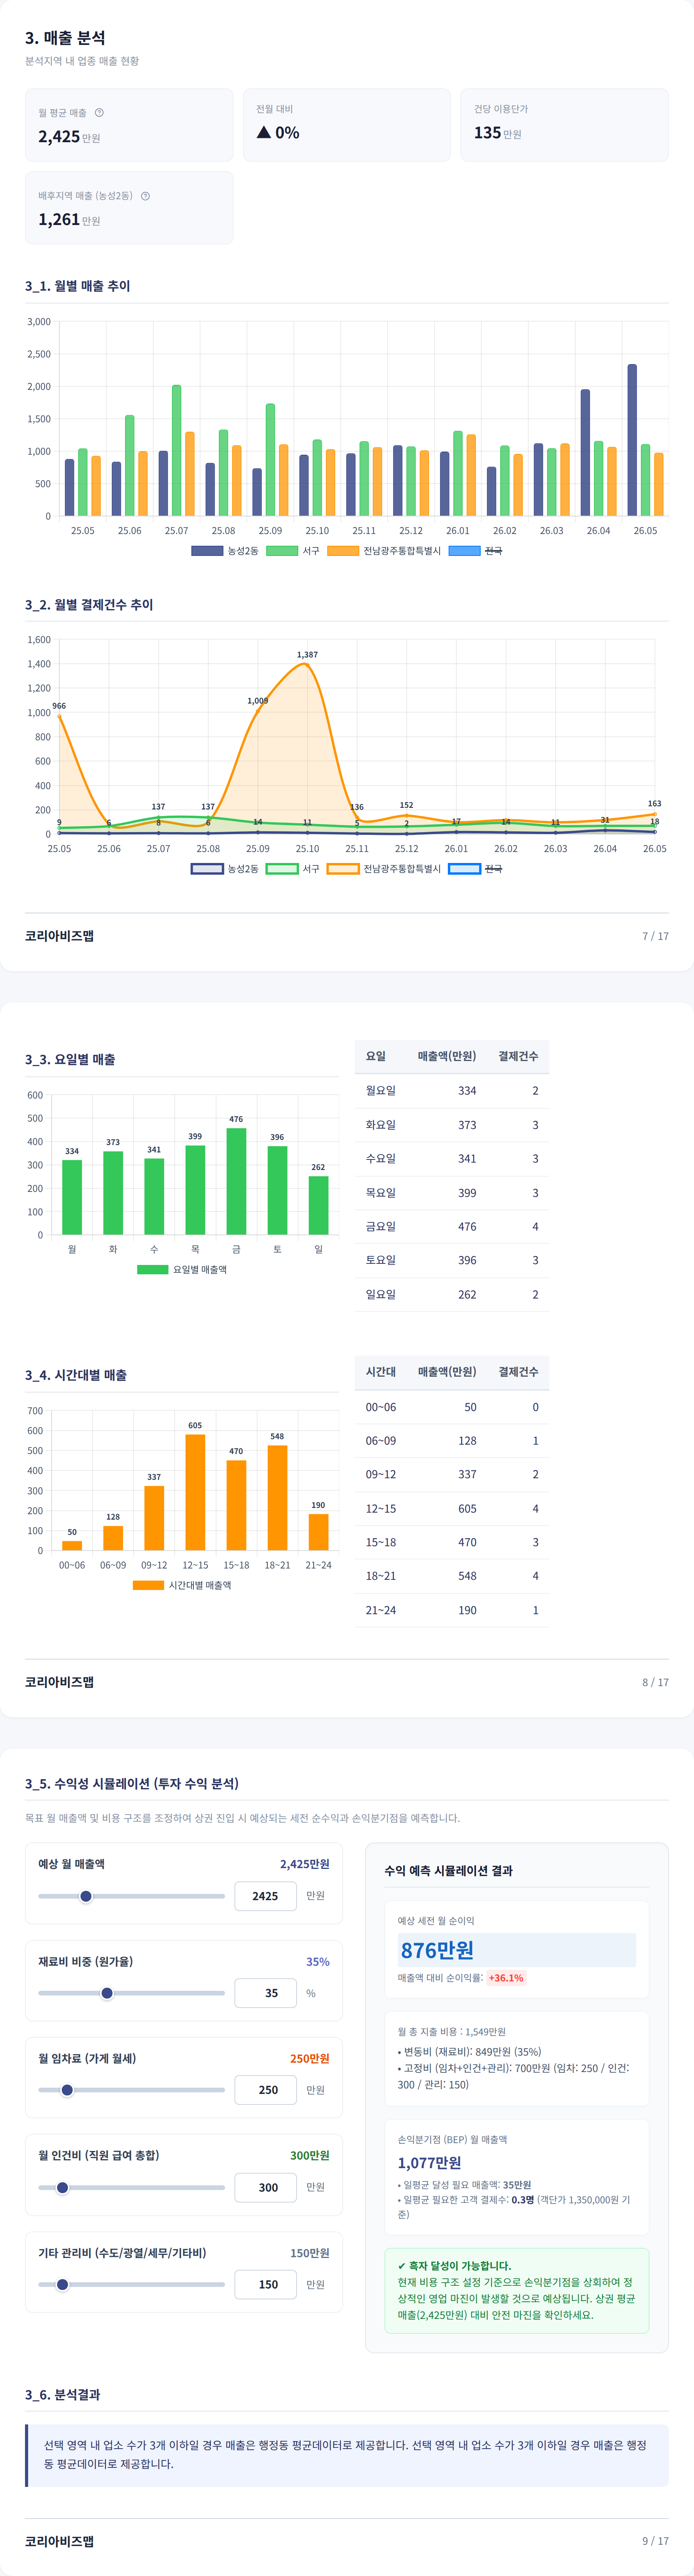Toggle 서구 legend in the 월별 결제건수 추이 chart

coord(293,869)
